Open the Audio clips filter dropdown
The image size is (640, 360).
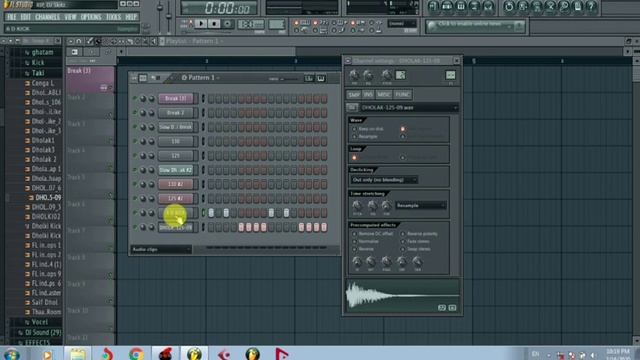click(161, 249)
